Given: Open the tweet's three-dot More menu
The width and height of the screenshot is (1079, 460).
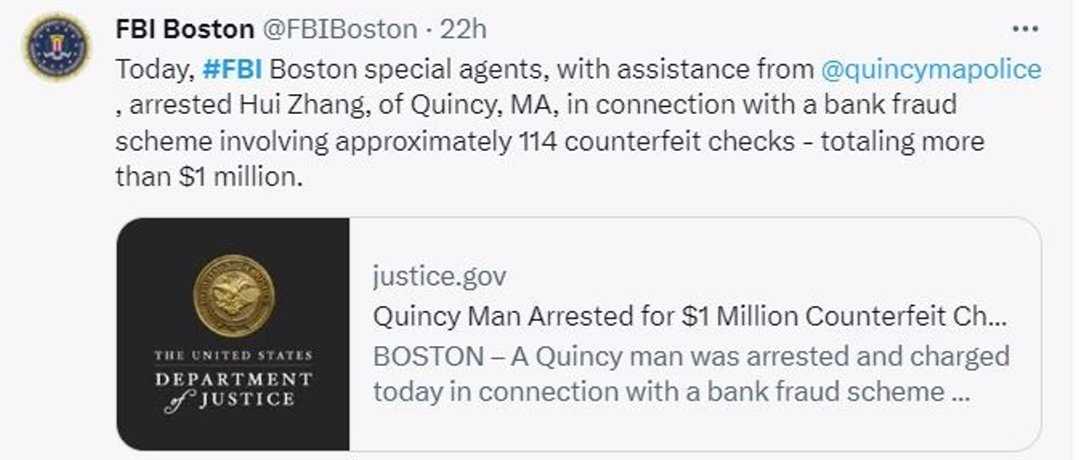Looking at the screenshot, I should pos(1026,29).
